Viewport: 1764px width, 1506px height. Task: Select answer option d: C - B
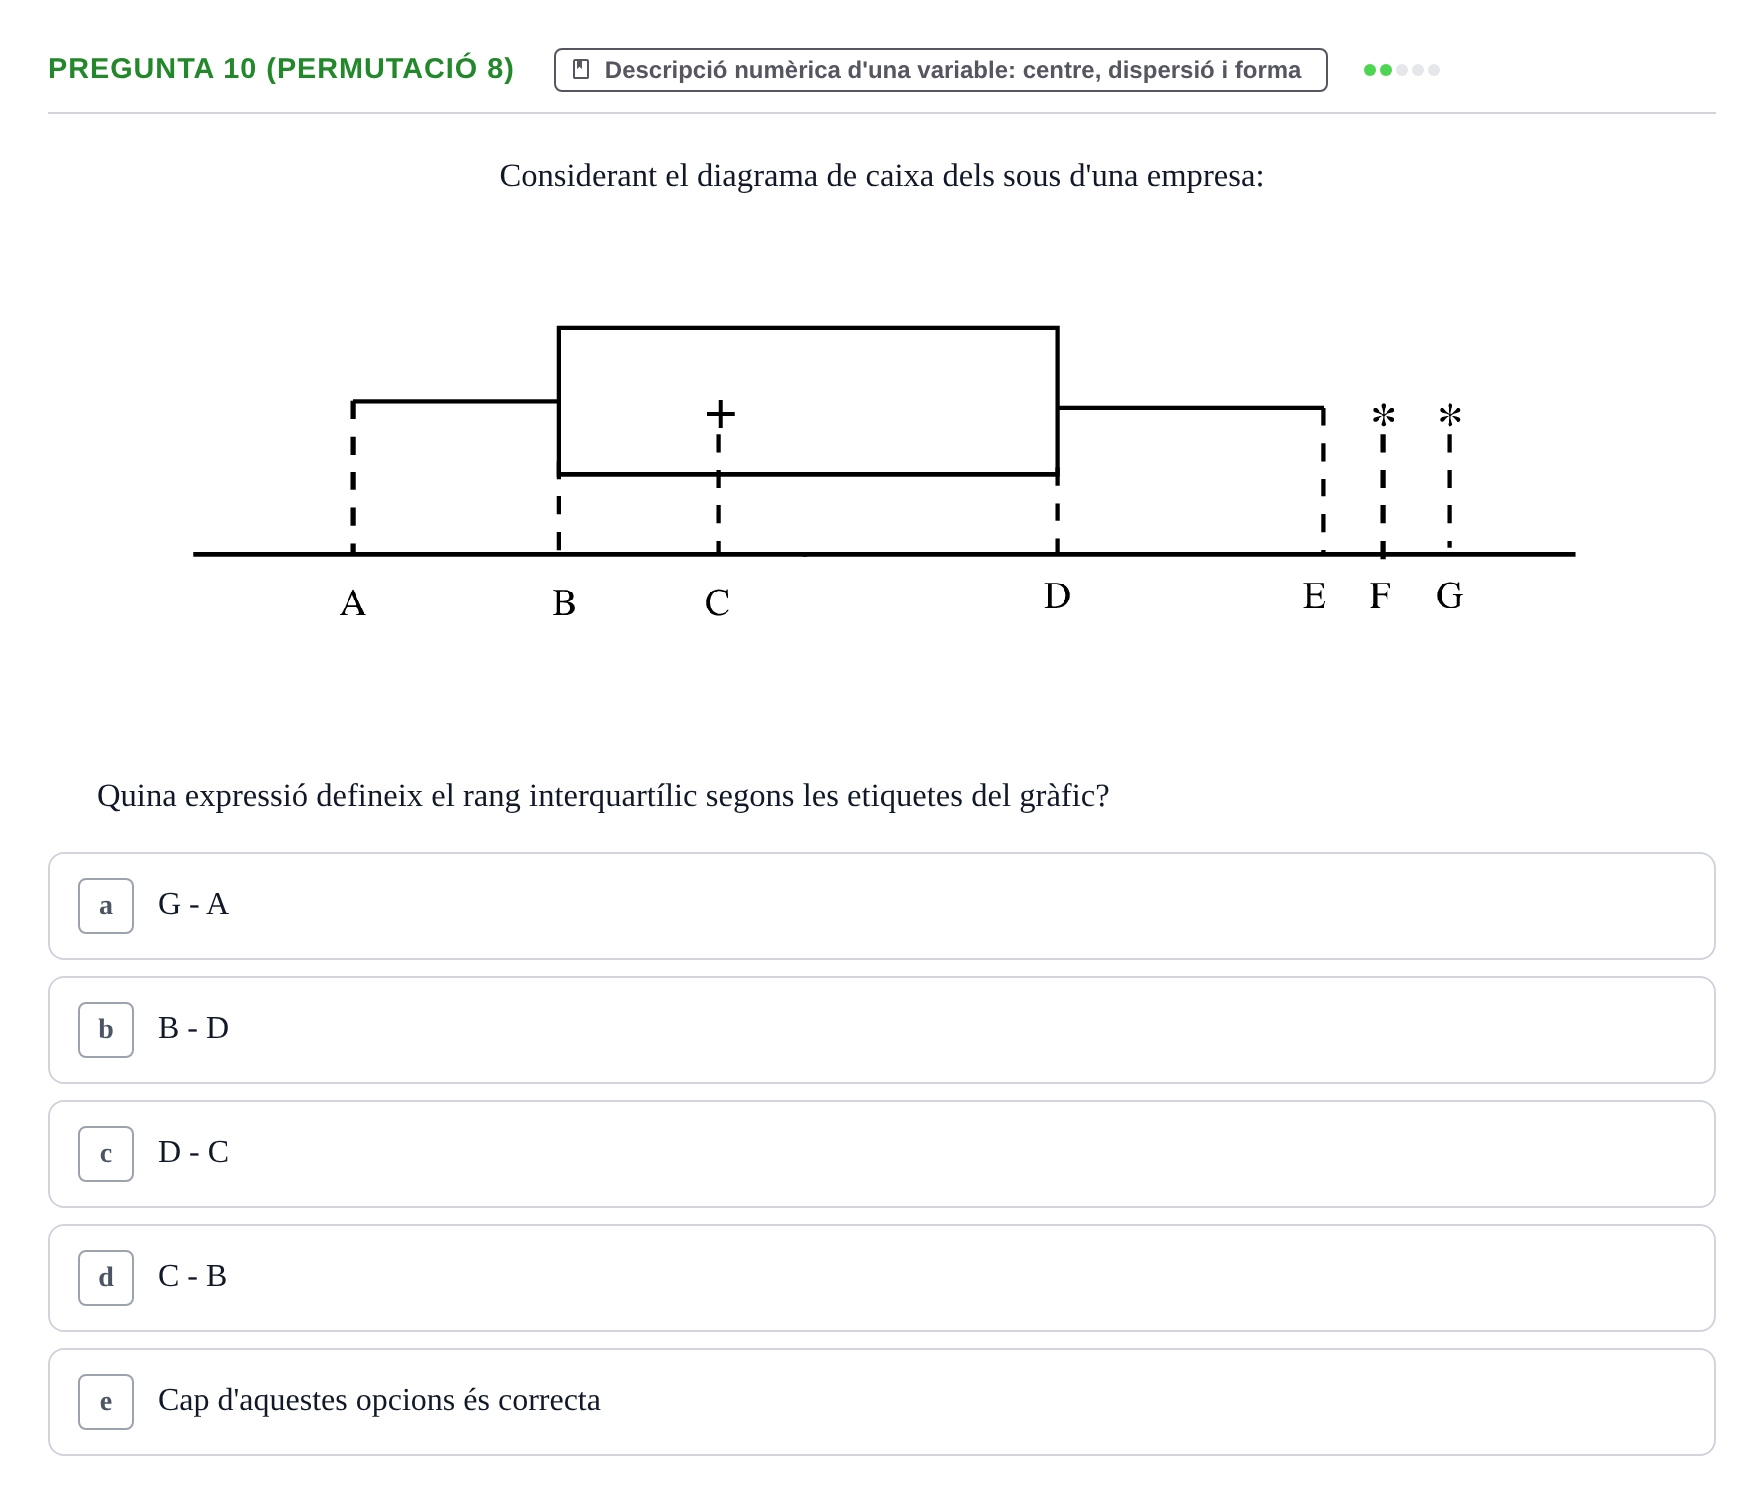coord(881,1278)
